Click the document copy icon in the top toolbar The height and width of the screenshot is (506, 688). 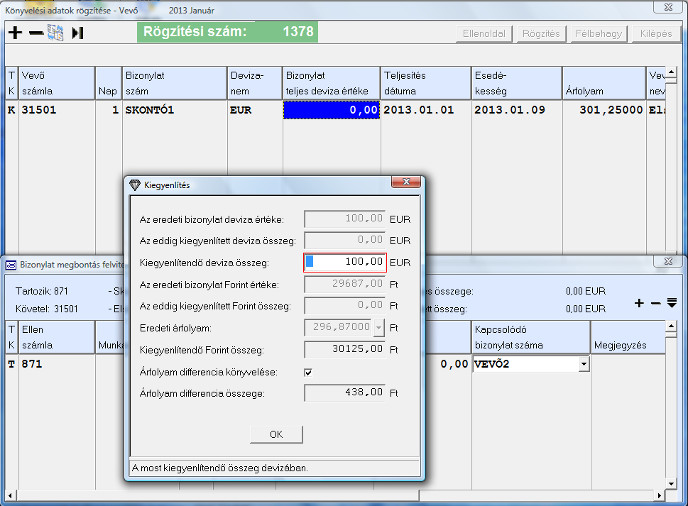click(56, 33)
